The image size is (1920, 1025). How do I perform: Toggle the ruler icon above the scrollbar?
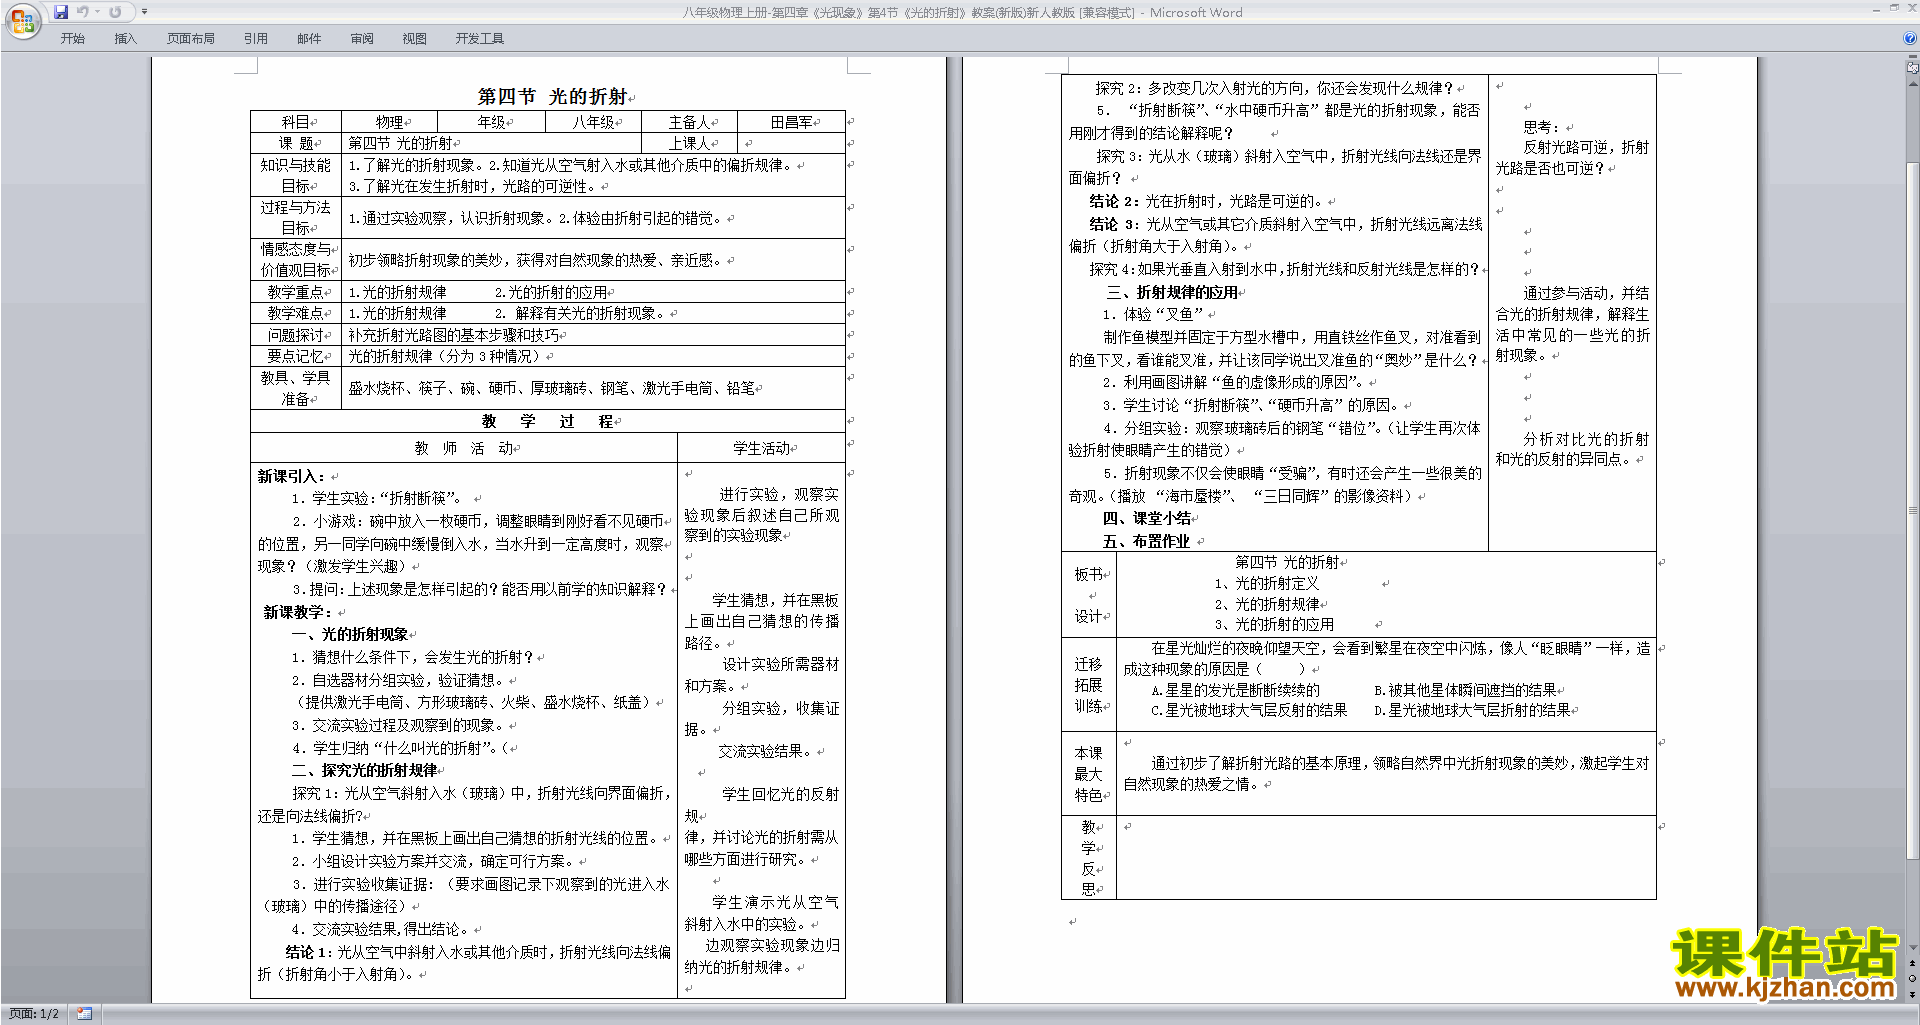pyautogui.click(x=1913, y=69)
